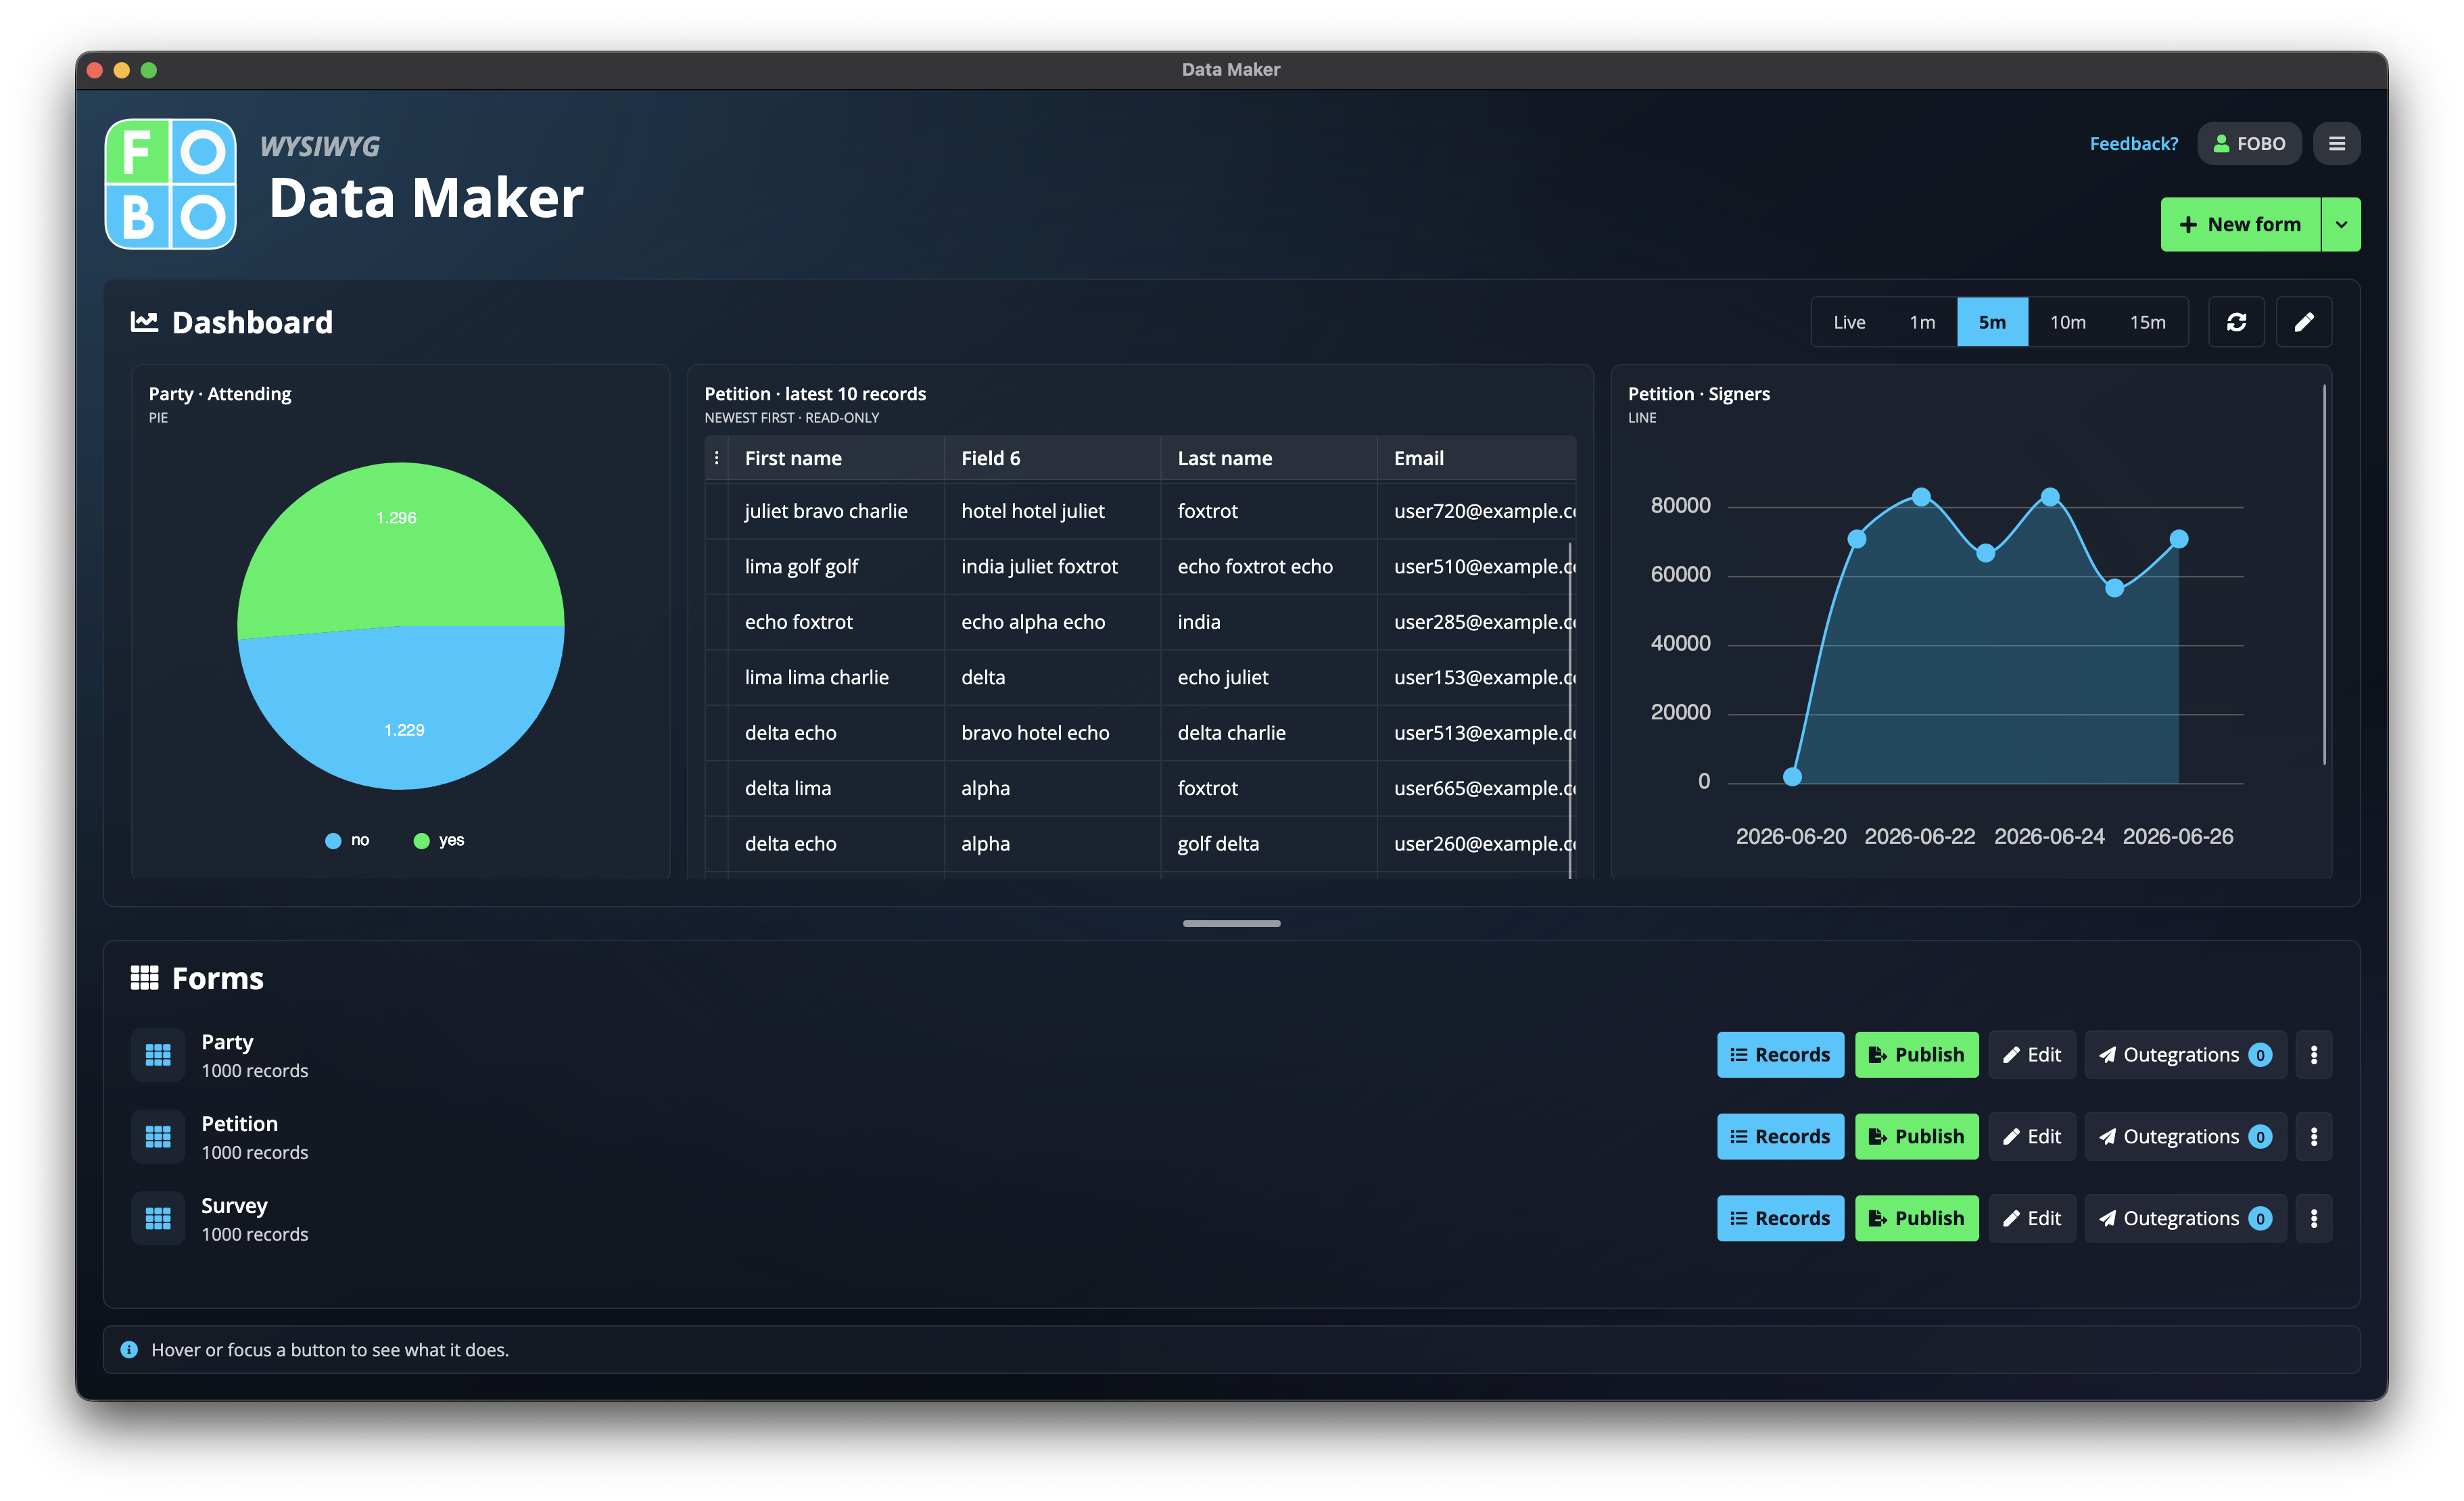Click the dashboard resize handle bar
This screenshot has width=2464, height=1501.
1231,923
